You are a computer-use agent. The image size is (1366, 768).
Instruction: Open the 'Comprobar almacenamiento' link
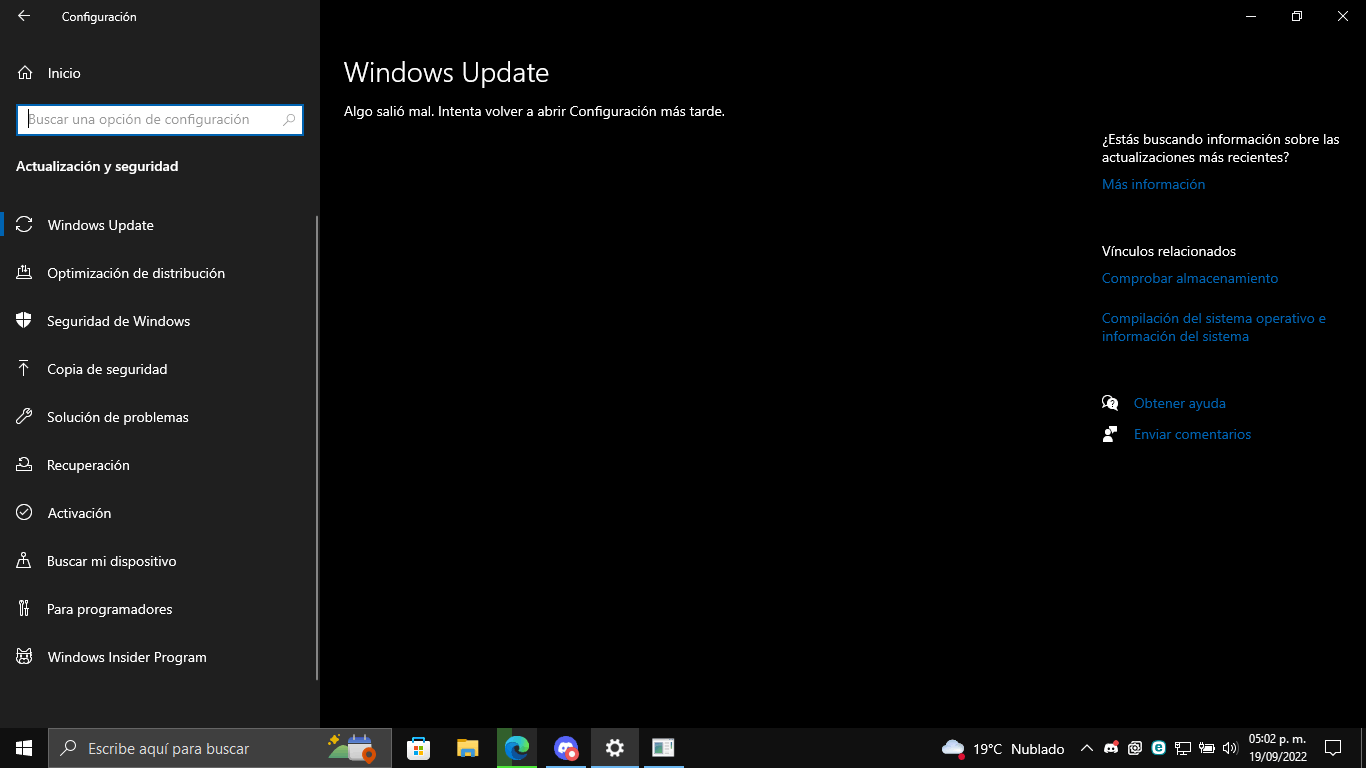[x=1190, y=278]
